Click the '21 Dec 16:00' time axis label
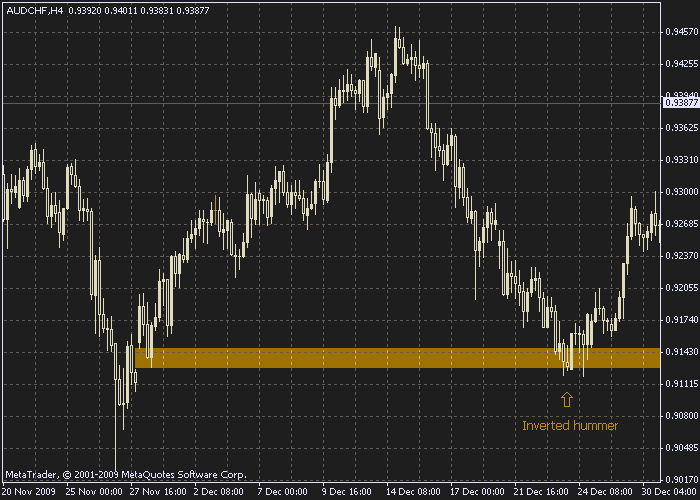Screen dimensions: 700x500 (x=542, y=492)
